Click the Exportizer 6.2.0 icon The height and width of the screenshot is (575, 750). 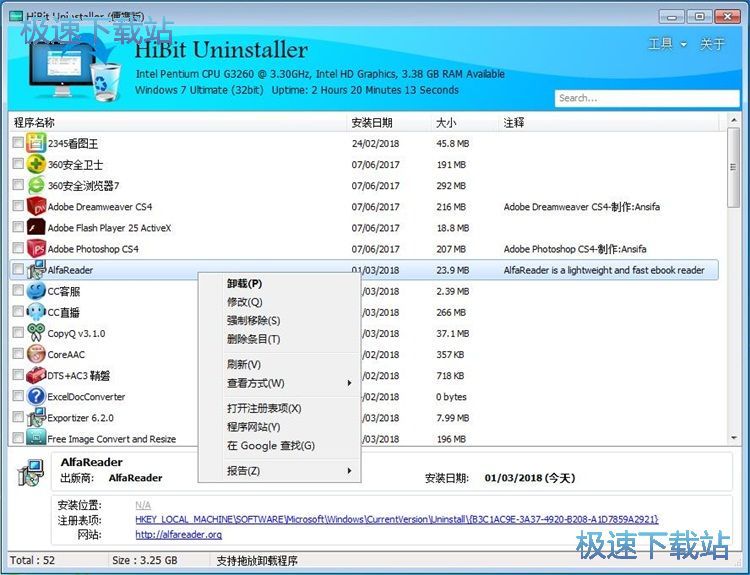[x=36, y=417]
